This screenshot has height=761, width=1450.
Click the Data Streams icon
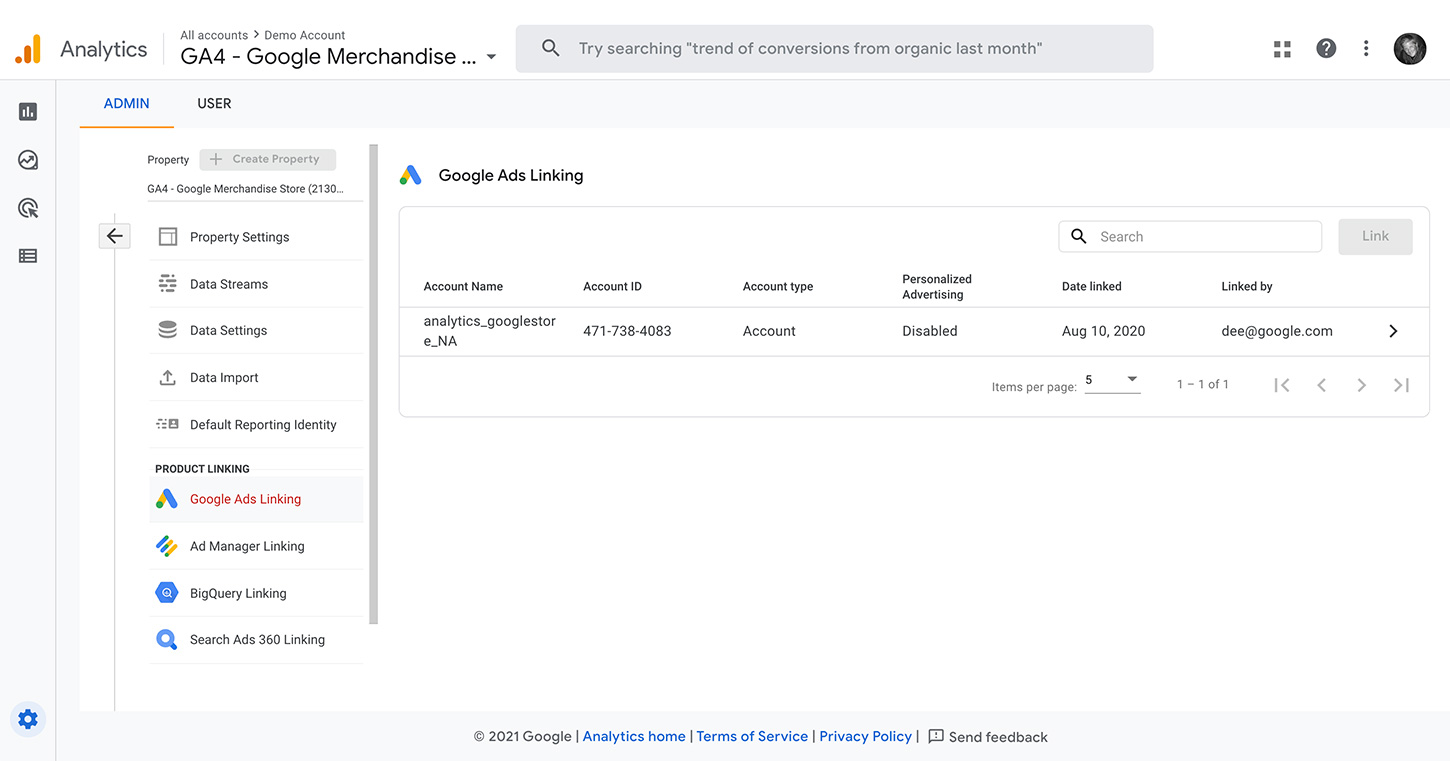tap(168, 284)
